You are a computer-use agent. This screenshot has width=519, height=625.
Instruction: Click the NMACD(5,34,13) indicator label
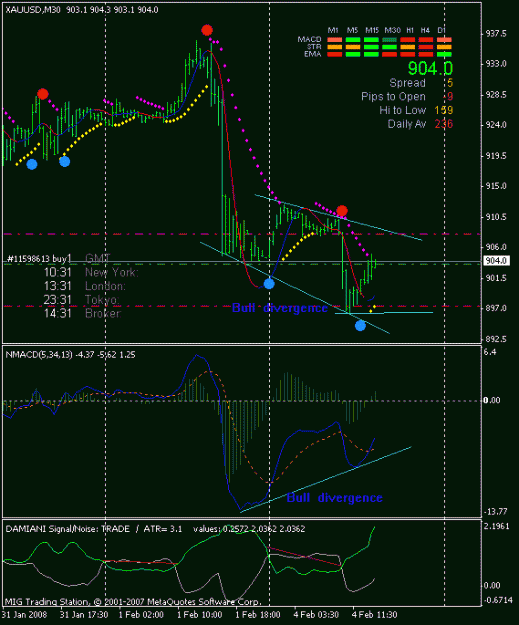pyautogui.click(x=71, y=354)
